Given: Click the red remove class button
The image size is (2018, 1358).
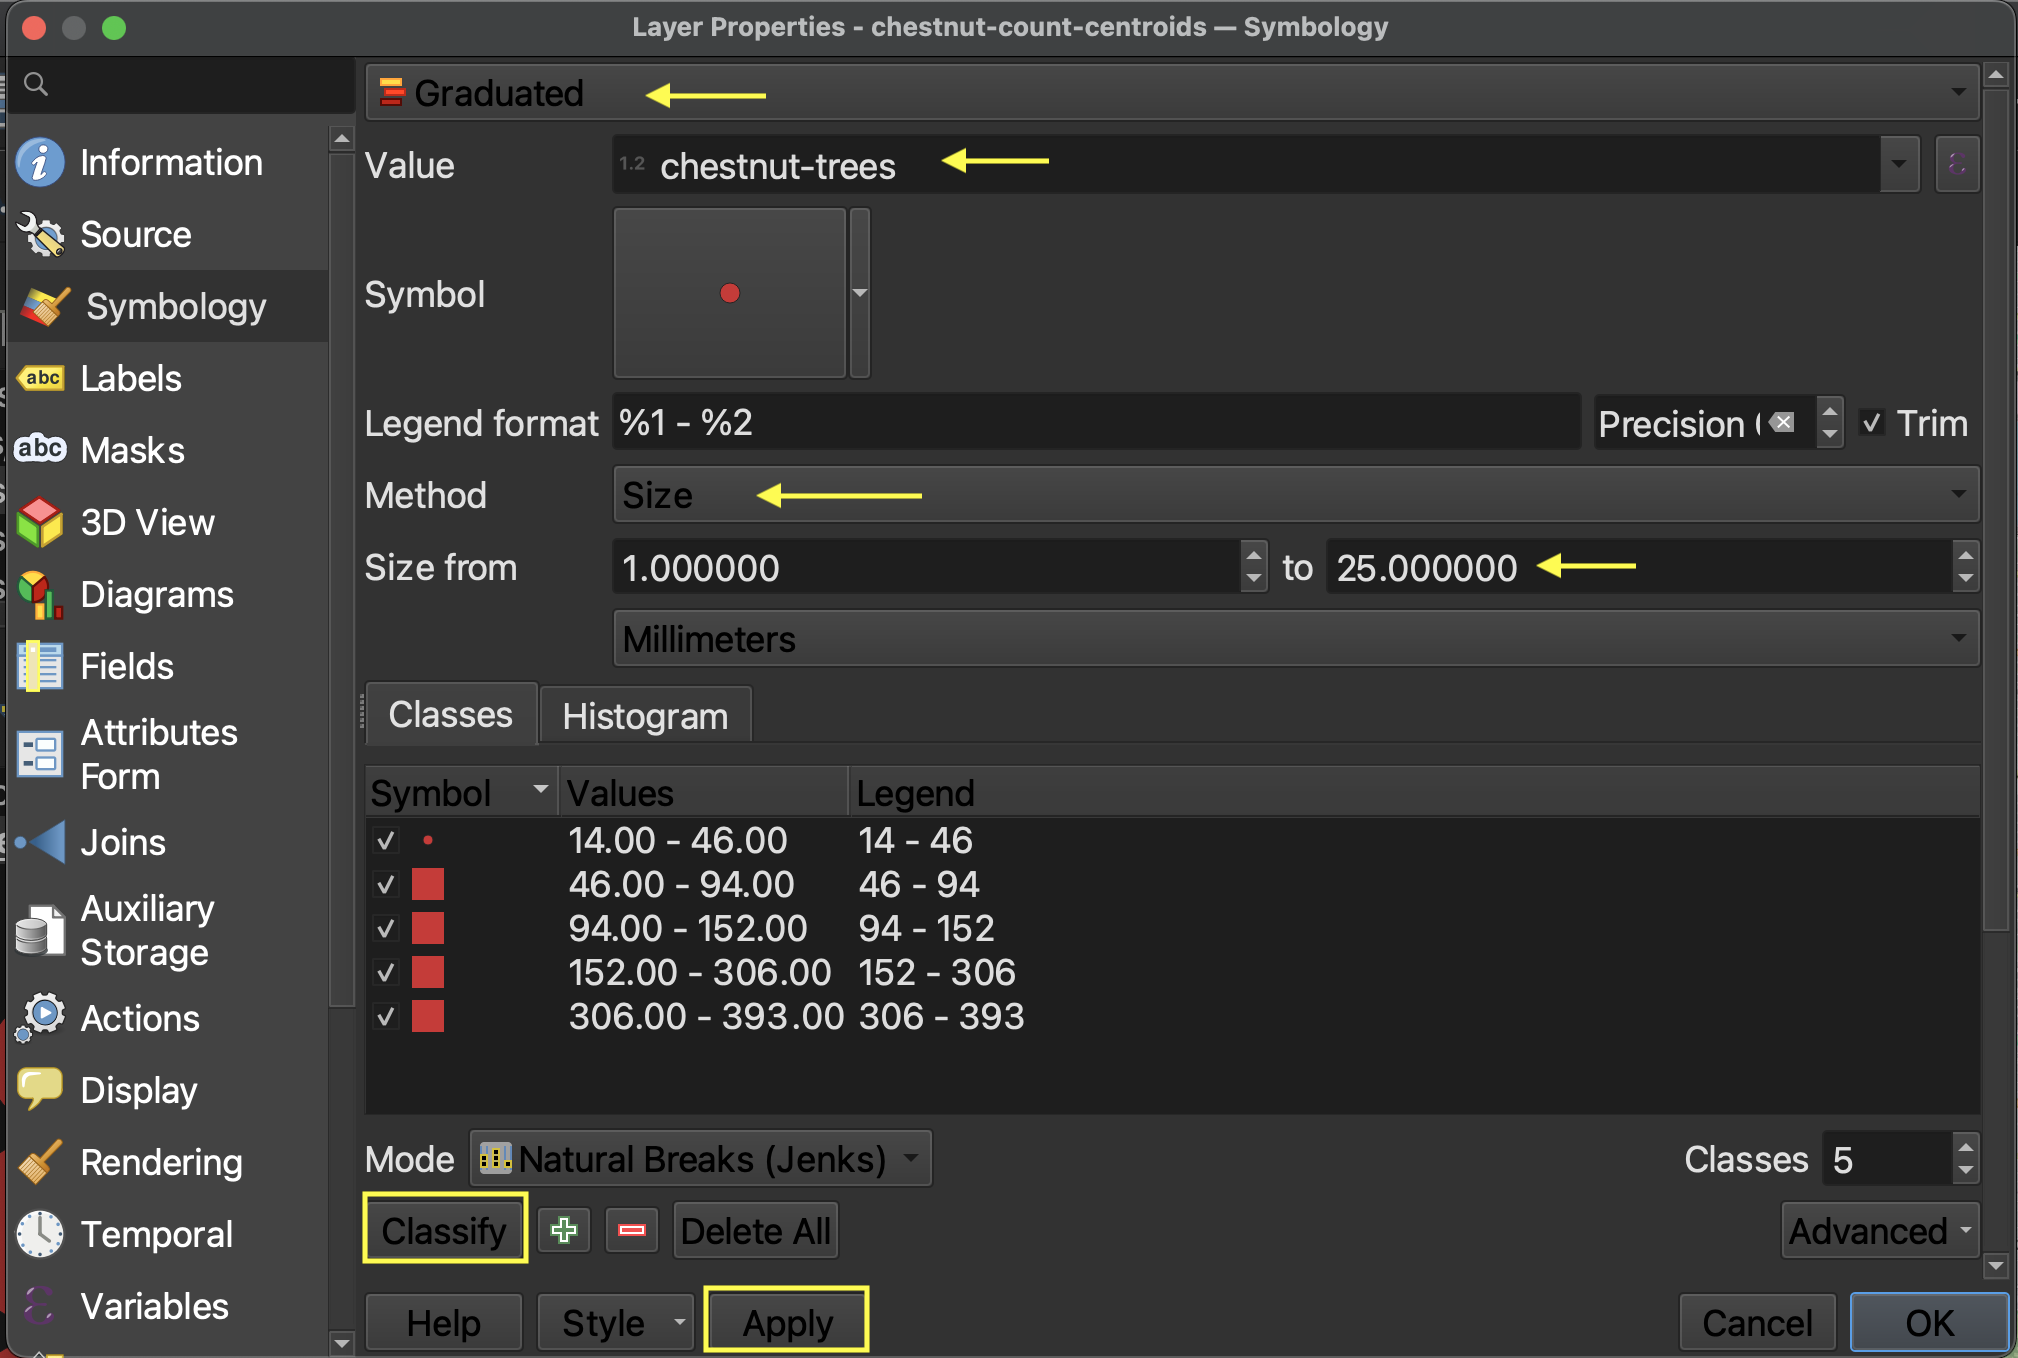Looking at the screenshot, I should (x=632, y=1230).
